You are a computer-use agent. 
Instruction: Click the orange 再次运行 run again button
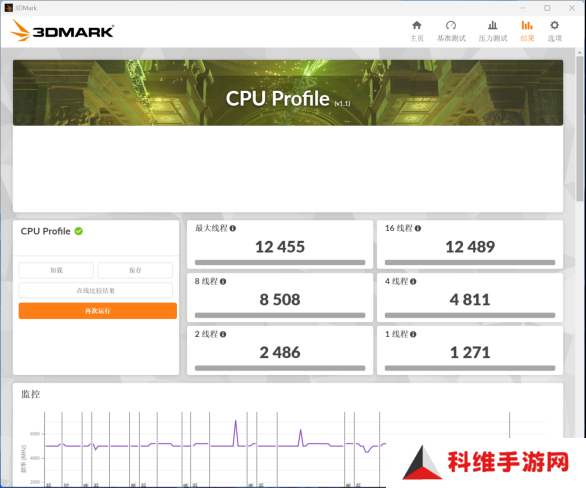tap(98, 311)
